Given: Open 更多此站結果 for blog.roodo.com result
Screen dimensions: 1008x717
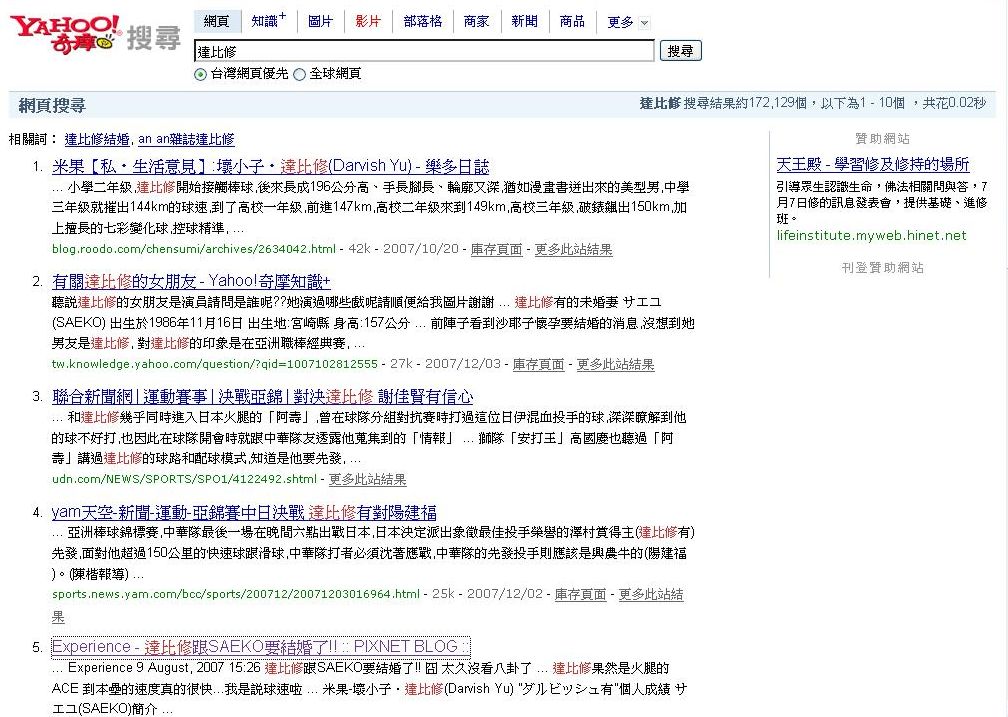Looking at the screenshot, I should point(573,250).
